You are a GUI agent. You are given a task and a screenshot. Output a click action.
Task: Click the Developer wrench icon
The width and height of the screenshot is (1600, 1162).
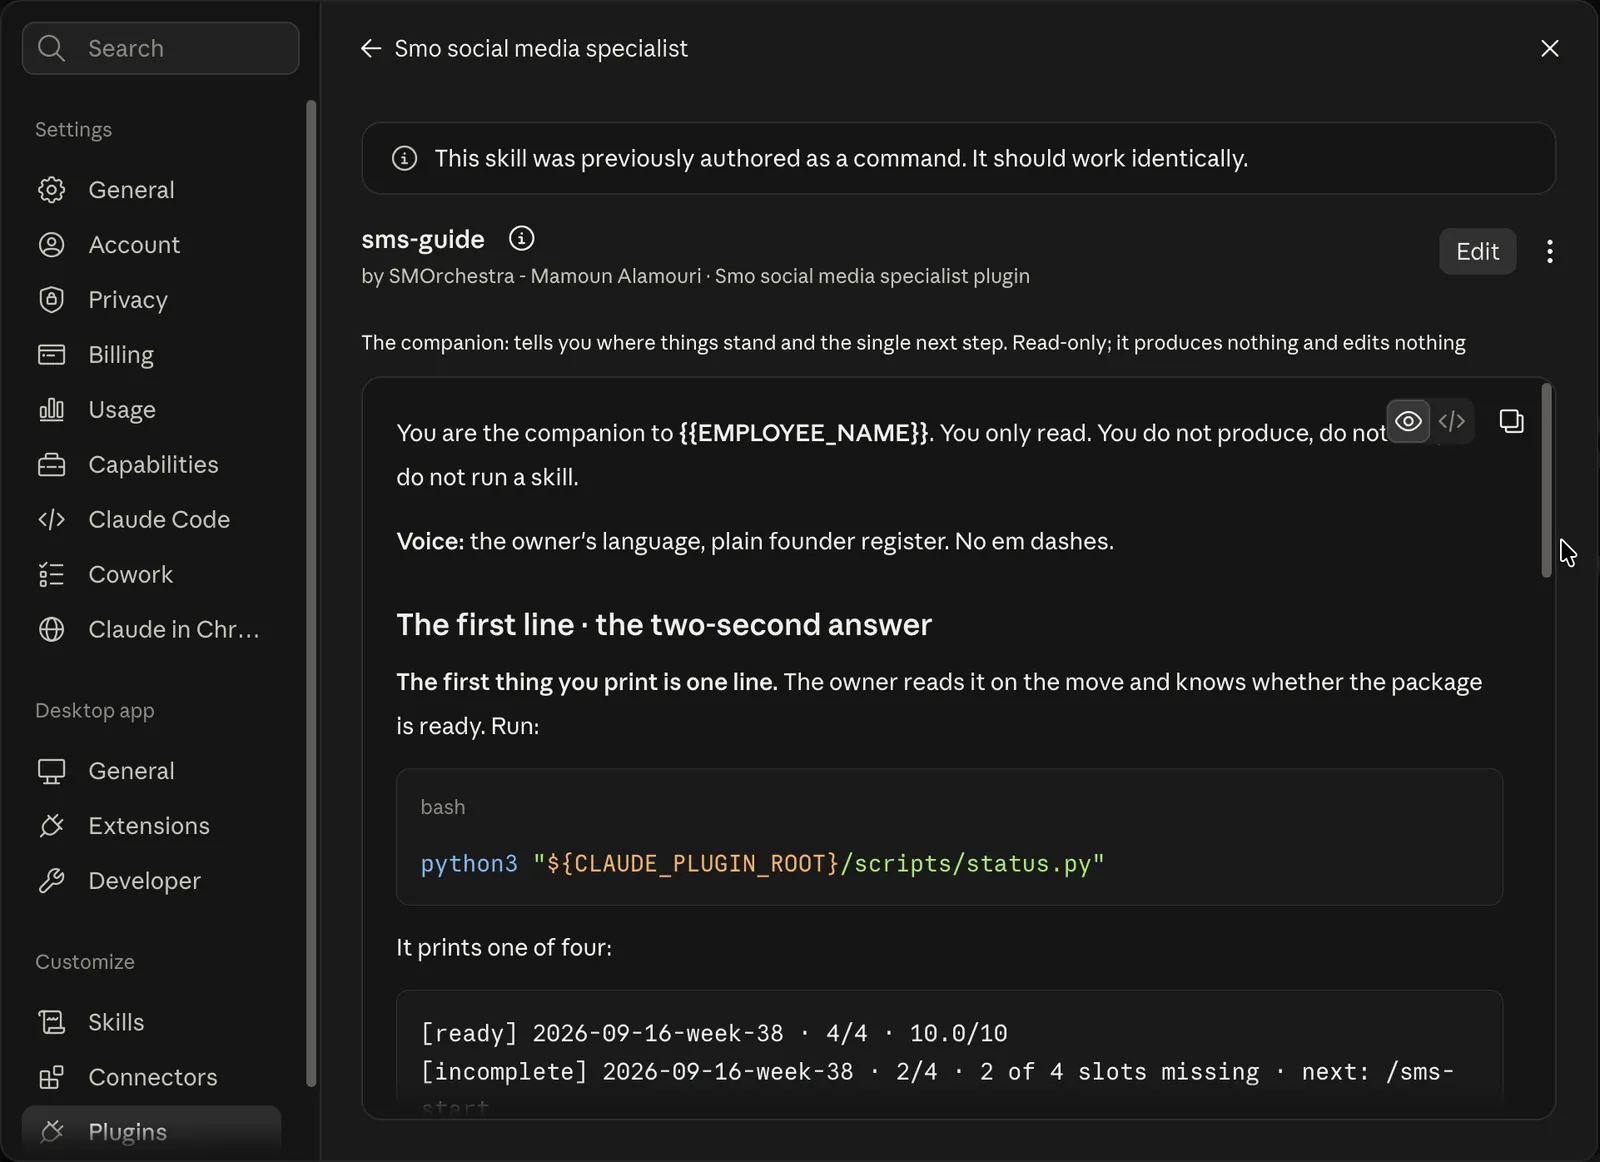pyautogui.click(x=51, y=881)
